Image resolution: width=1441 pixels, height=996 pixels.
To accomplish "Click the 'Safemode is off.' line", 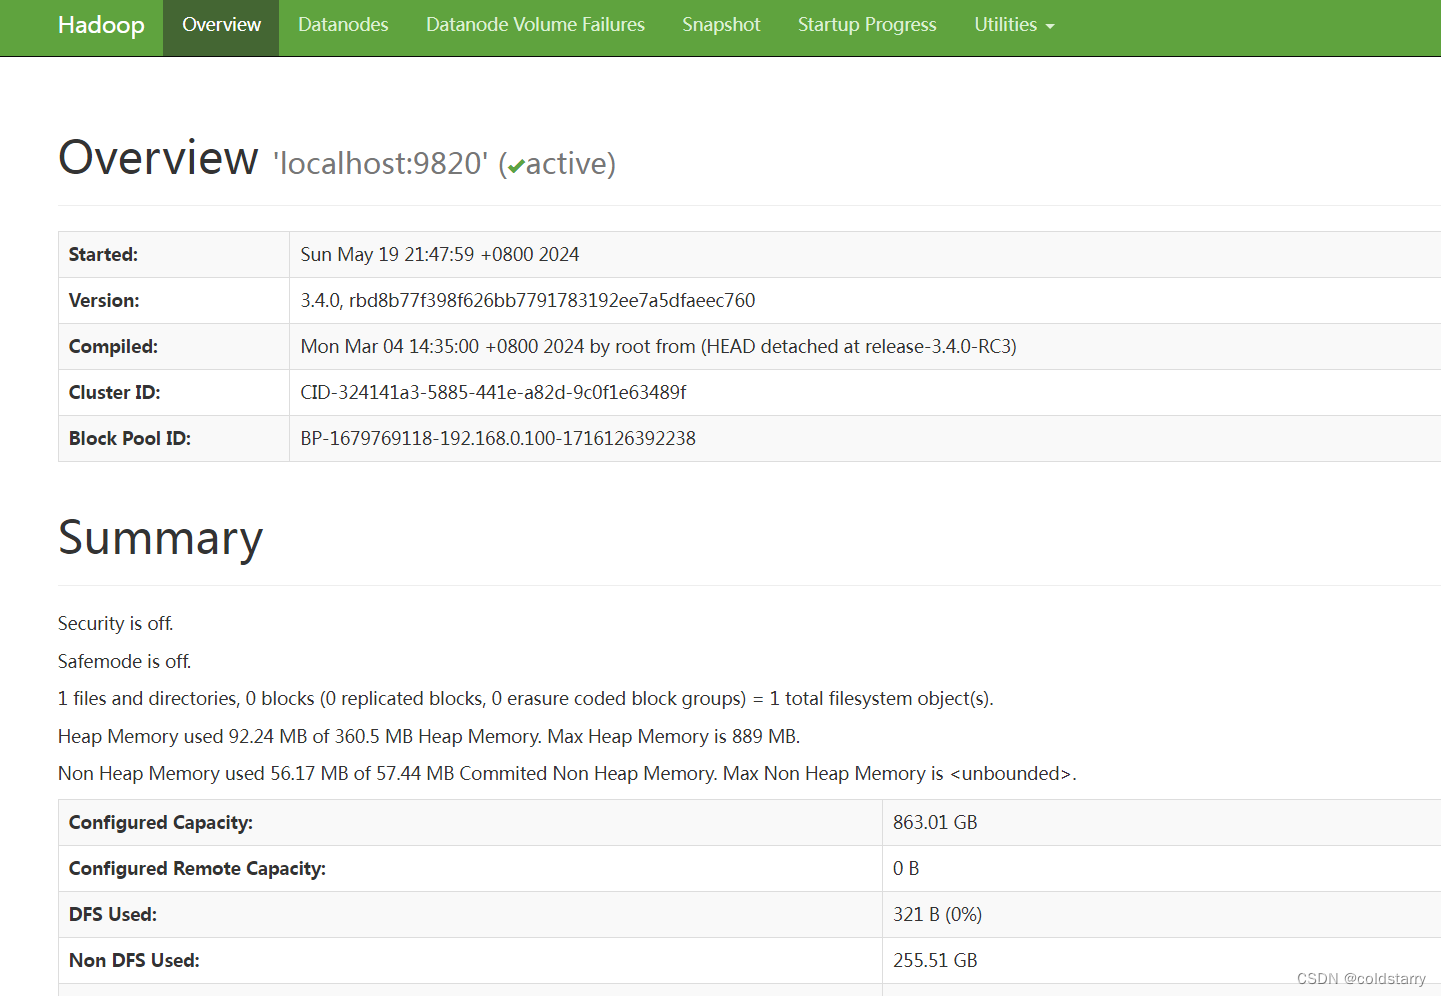I will point(124,661).
